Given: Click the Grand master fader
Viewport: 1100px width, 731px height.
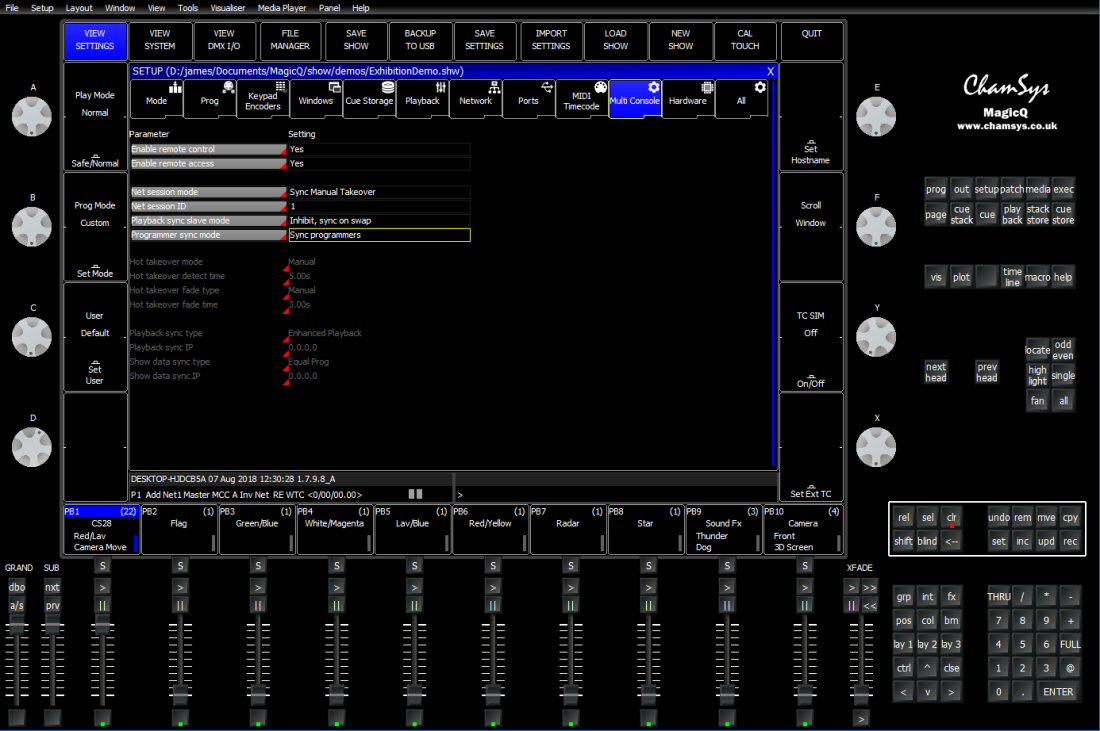Looking at the screenshot, I should tap(17, 626).
